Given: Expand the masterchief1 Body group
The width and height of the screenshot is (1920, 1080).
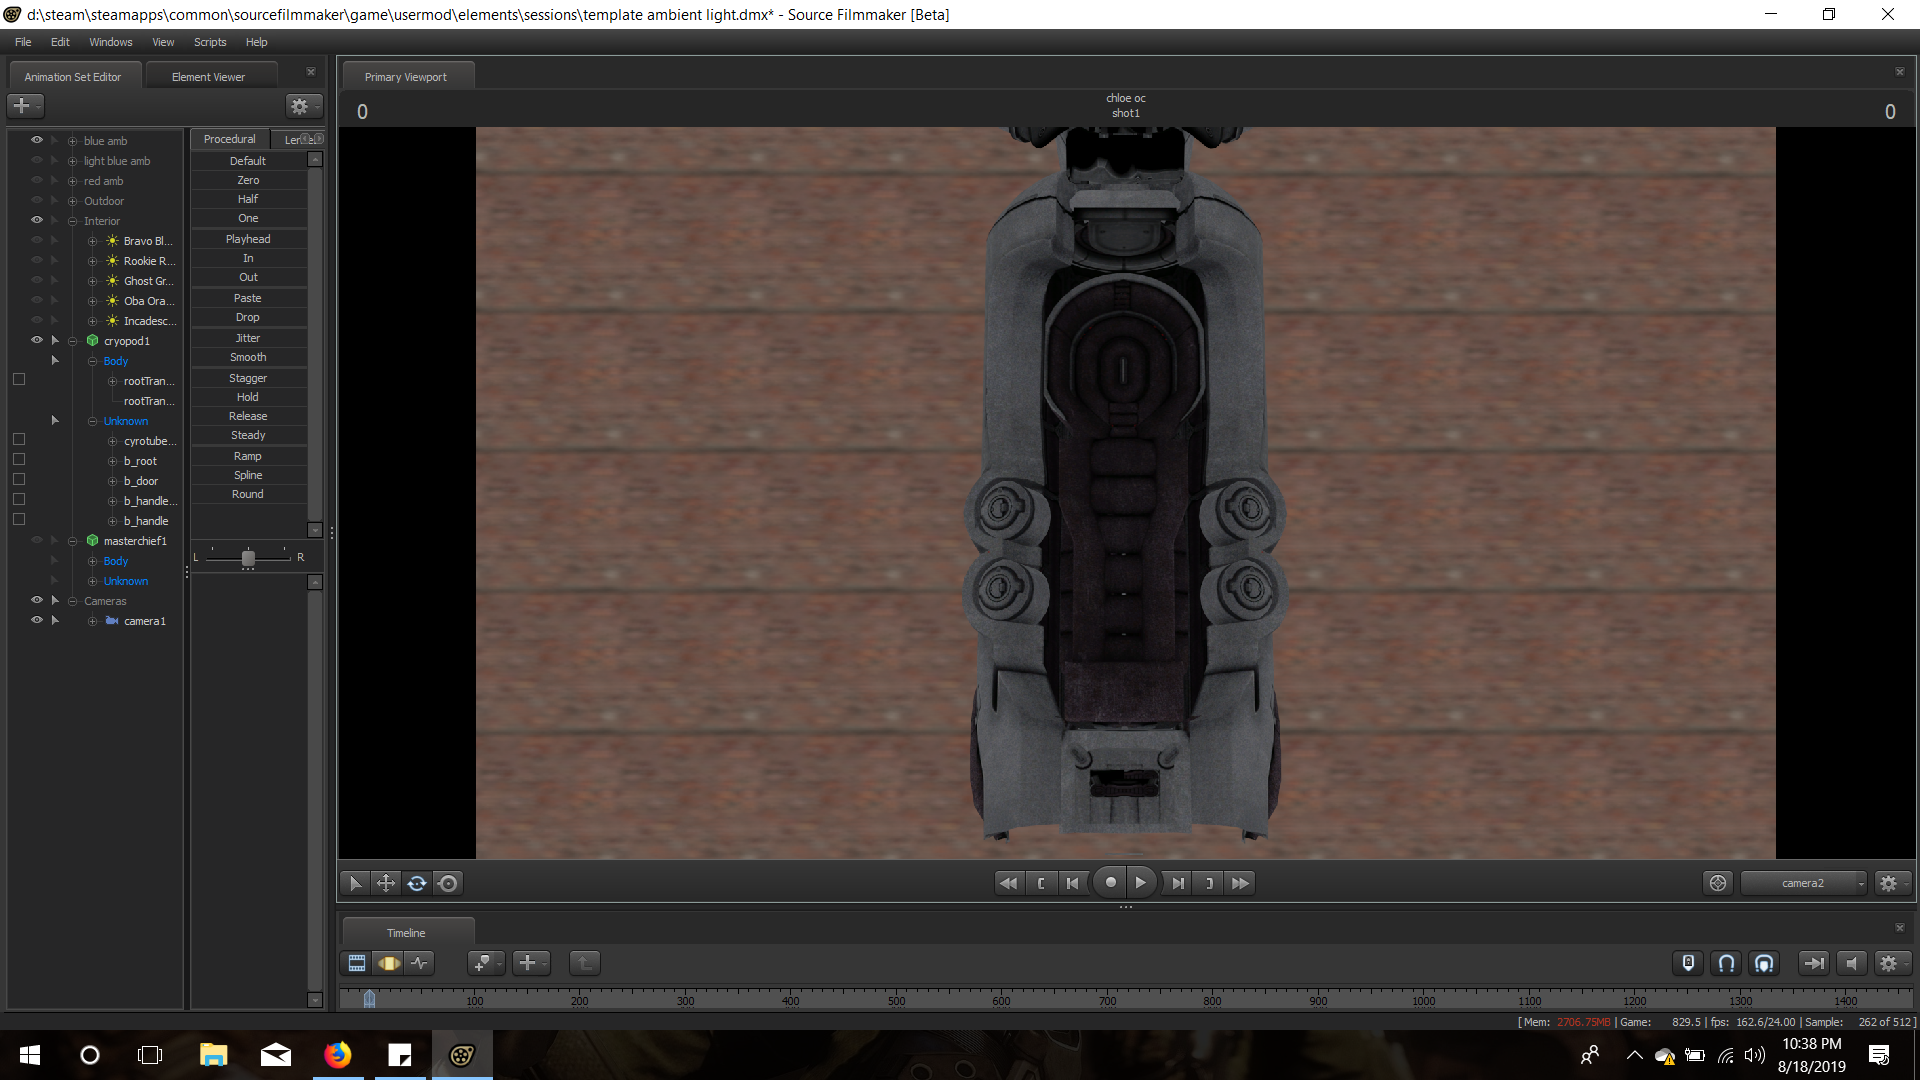Looking at the screenshot, I should click(x=93, y=561).
